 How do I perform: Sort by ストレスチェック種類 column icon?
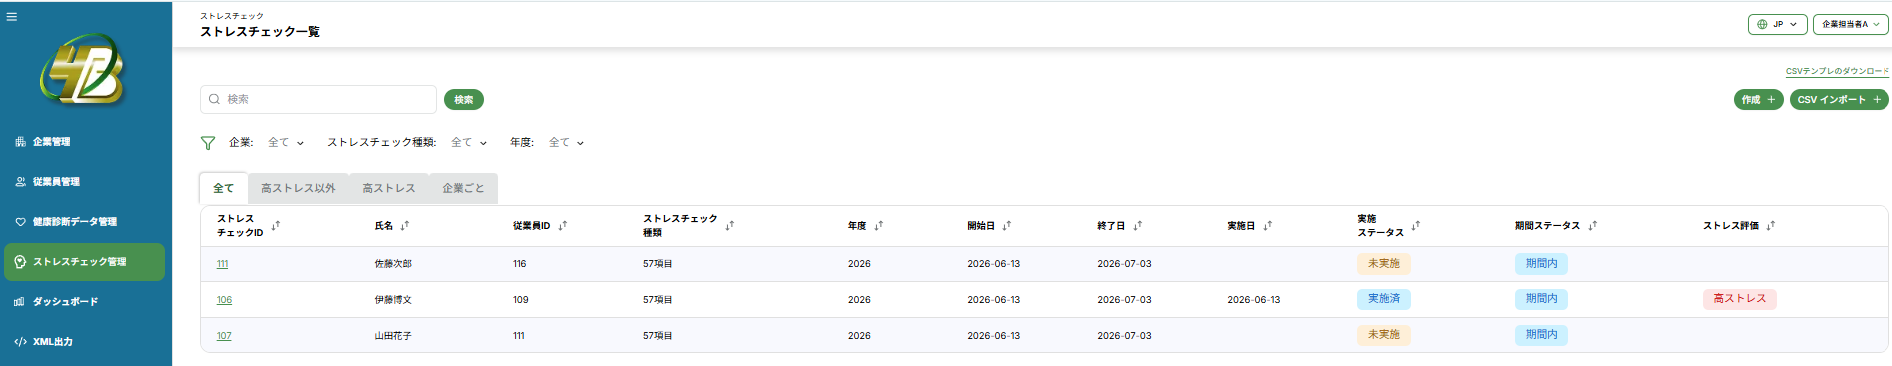(x=730, y=226)
